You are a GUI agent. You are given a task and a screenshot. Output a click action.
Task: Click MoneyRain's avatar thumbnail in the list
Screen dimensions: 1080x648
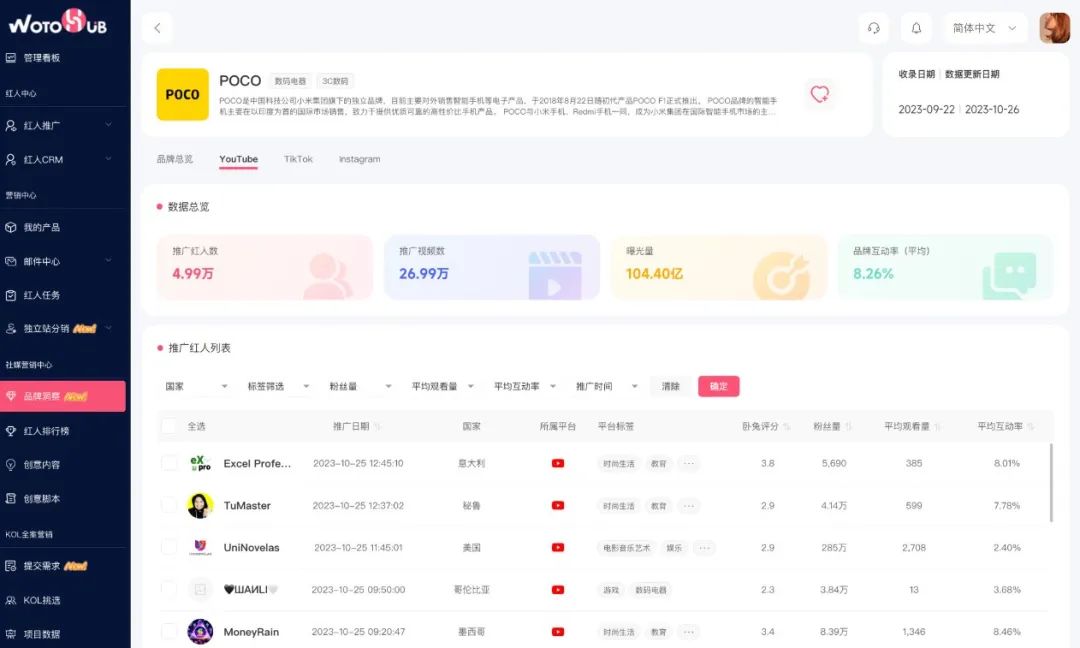pos(199,631)
